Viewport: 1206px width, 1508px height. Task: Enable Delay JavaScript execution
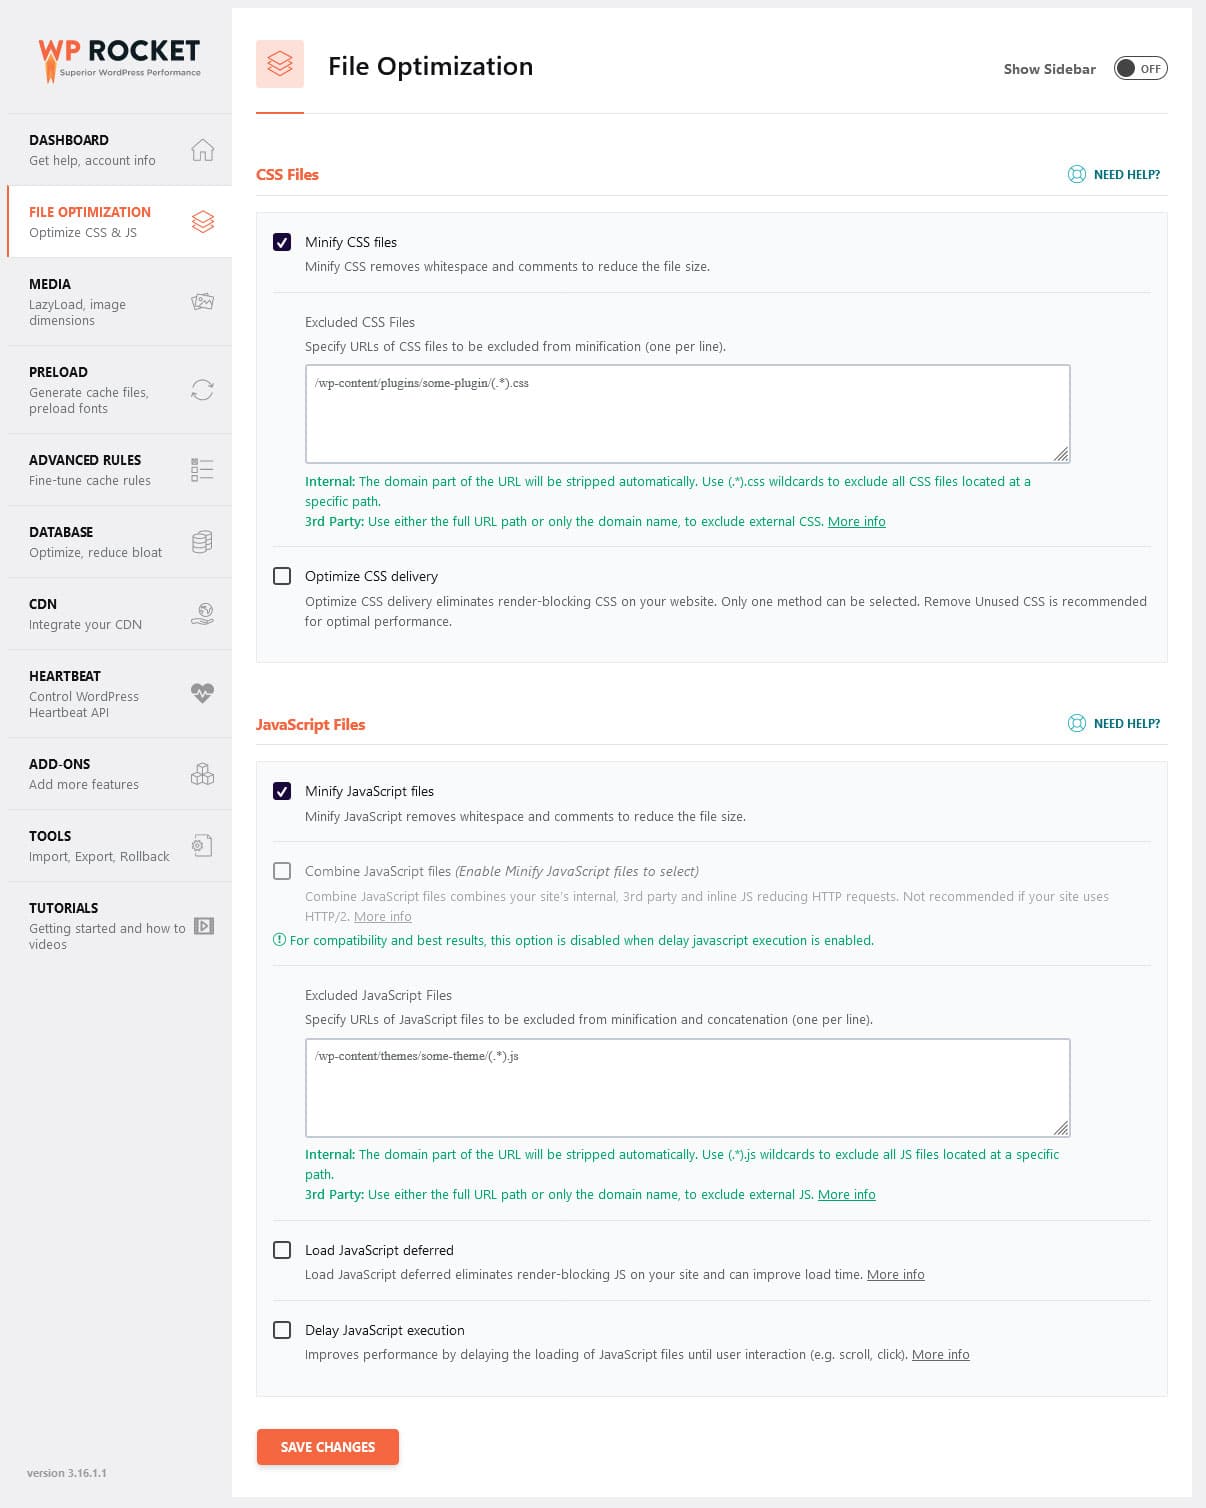pyautogui.click(x=282, y=1330)
